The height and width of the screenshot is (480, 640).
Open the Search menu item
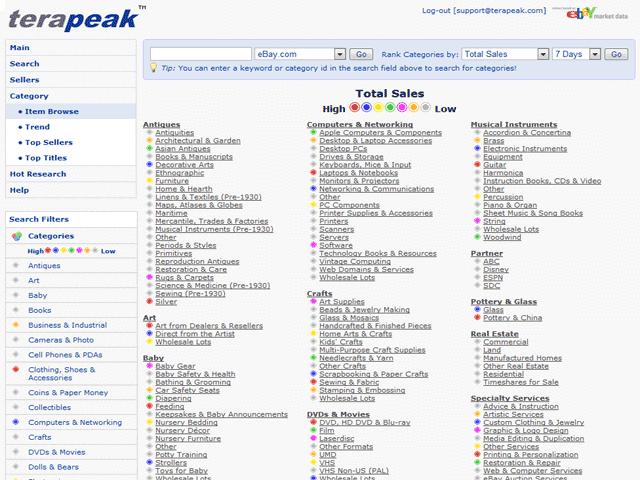71,64
